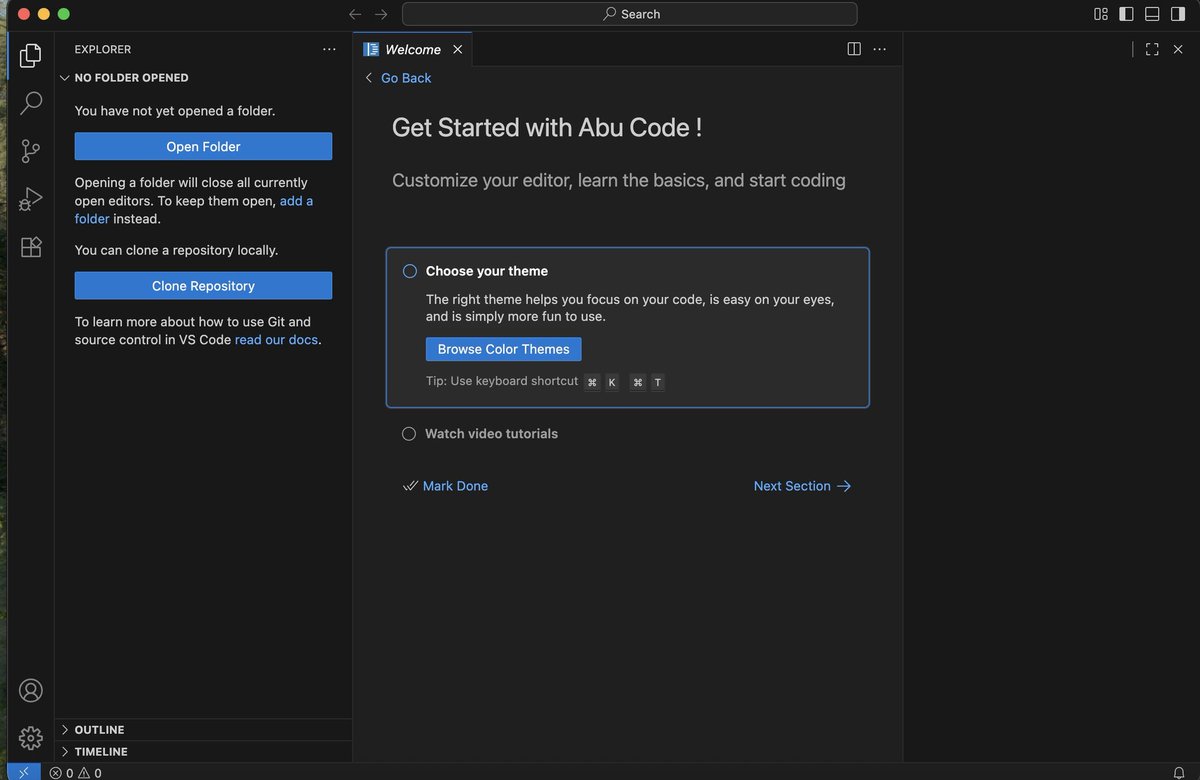The width and height of the screenshot is (1200, 780).
Task: Go to Next Section
Action: (x=802, y=486)
